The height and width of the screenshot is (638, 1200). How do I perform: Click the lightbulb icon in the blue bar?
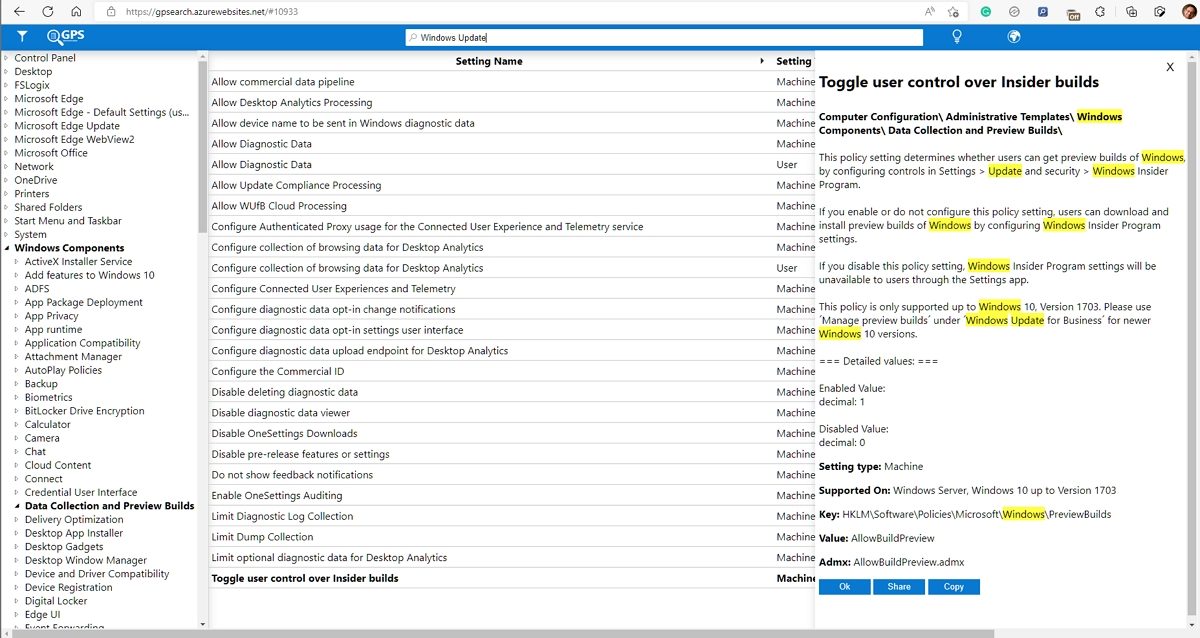point(956,37)
